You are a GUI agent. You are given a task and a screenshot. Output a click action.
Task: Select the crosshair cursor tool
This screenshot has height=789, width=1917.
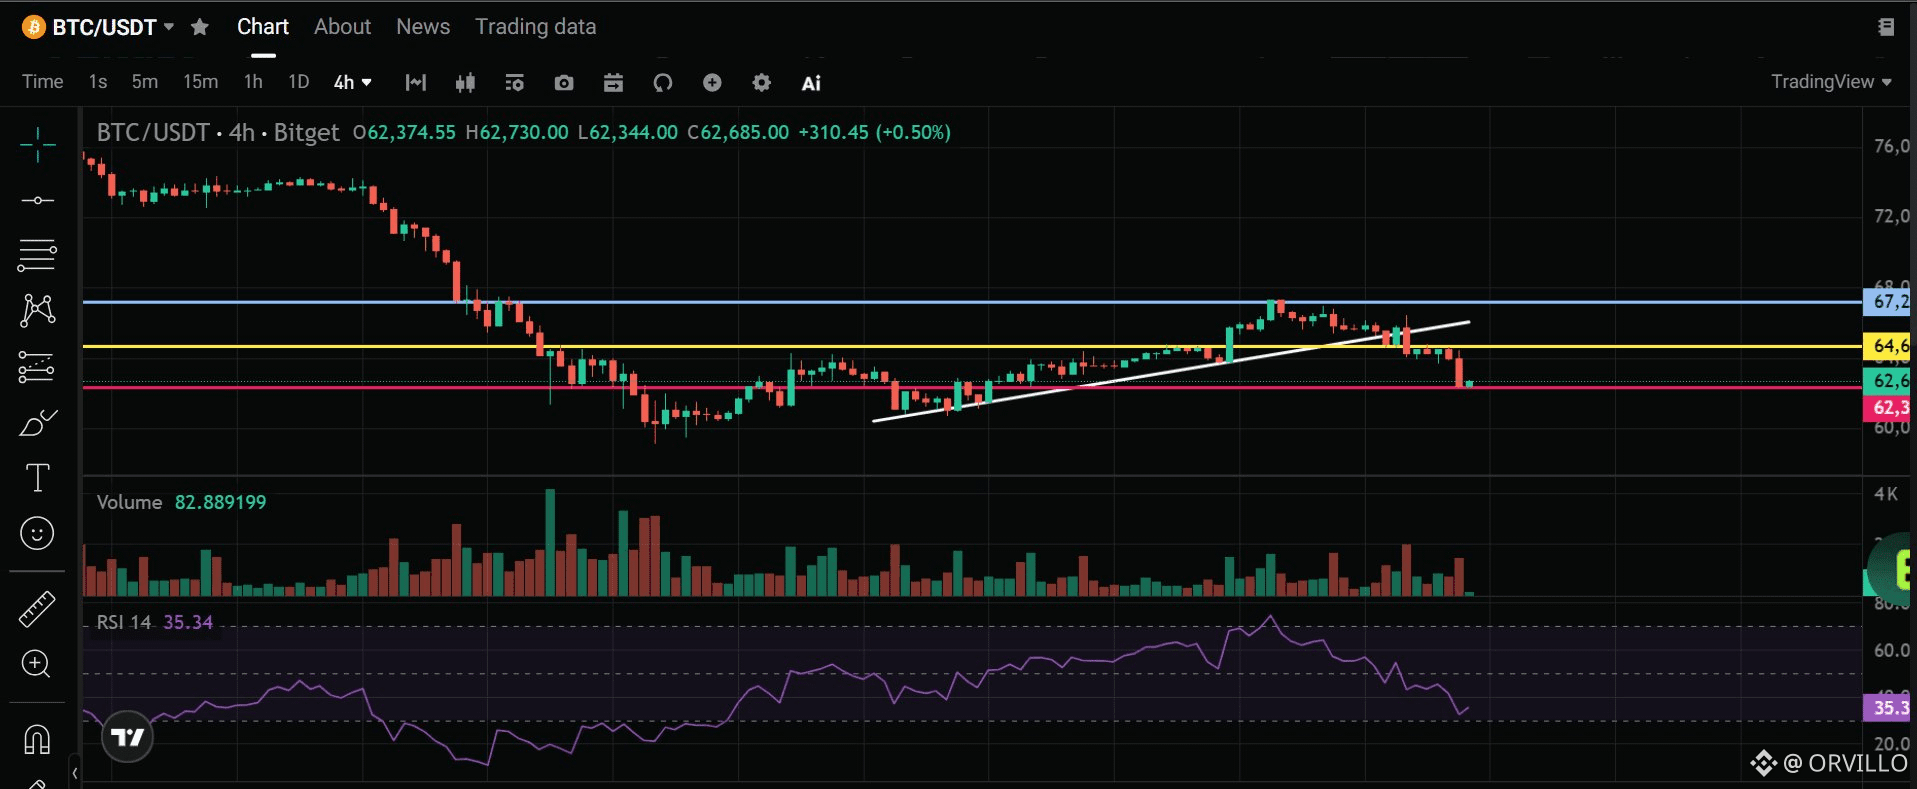coord(37,145)
